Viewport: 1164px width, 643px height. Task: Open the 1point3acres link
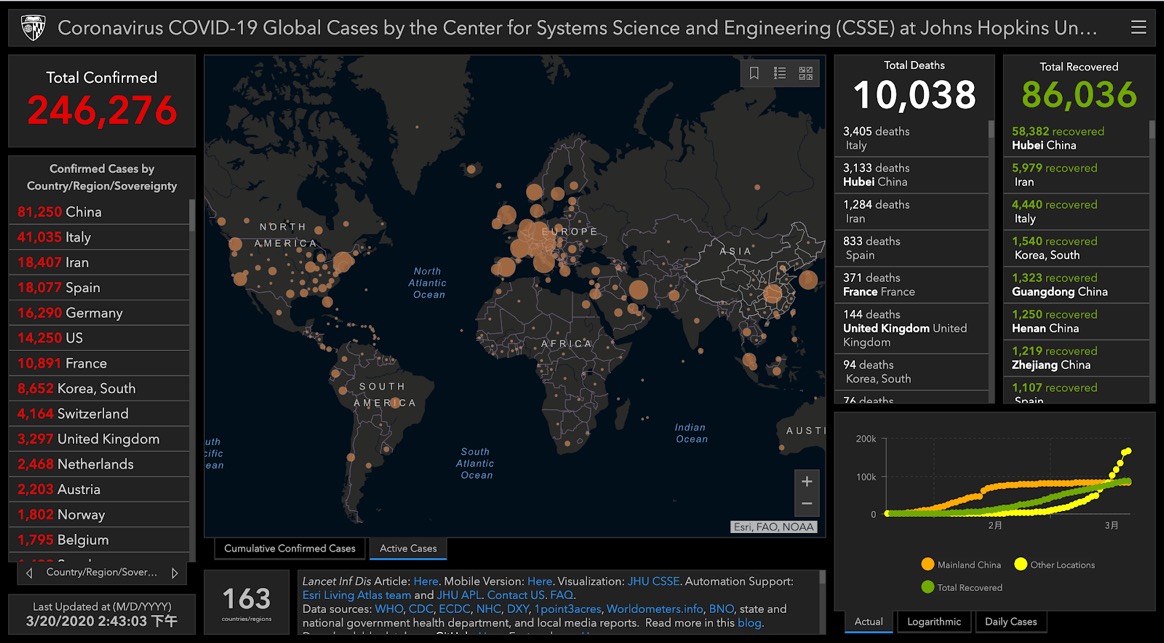pos(567,609)
